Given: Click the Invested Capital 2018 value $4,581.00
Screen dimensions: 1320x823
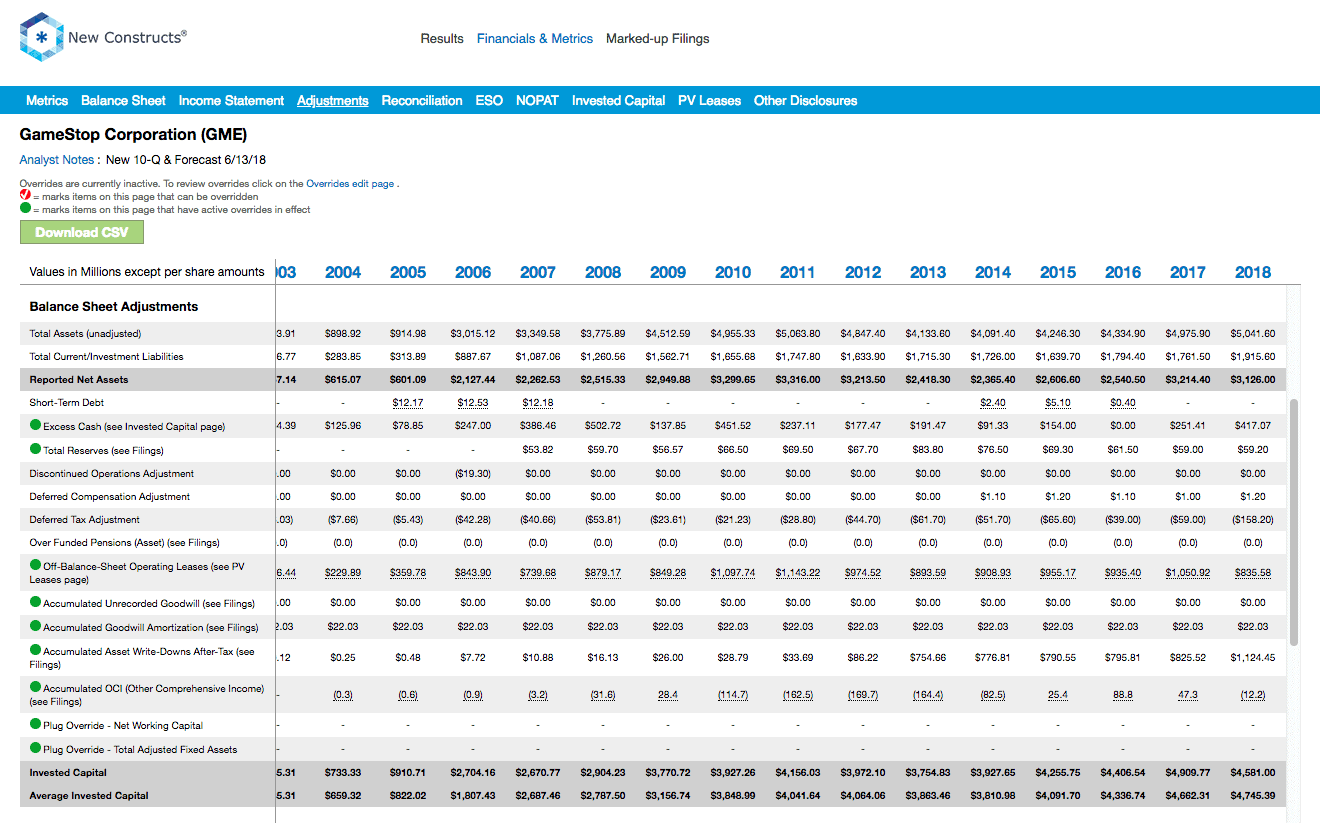Looking at the screenshot, I should (1253, 773).
